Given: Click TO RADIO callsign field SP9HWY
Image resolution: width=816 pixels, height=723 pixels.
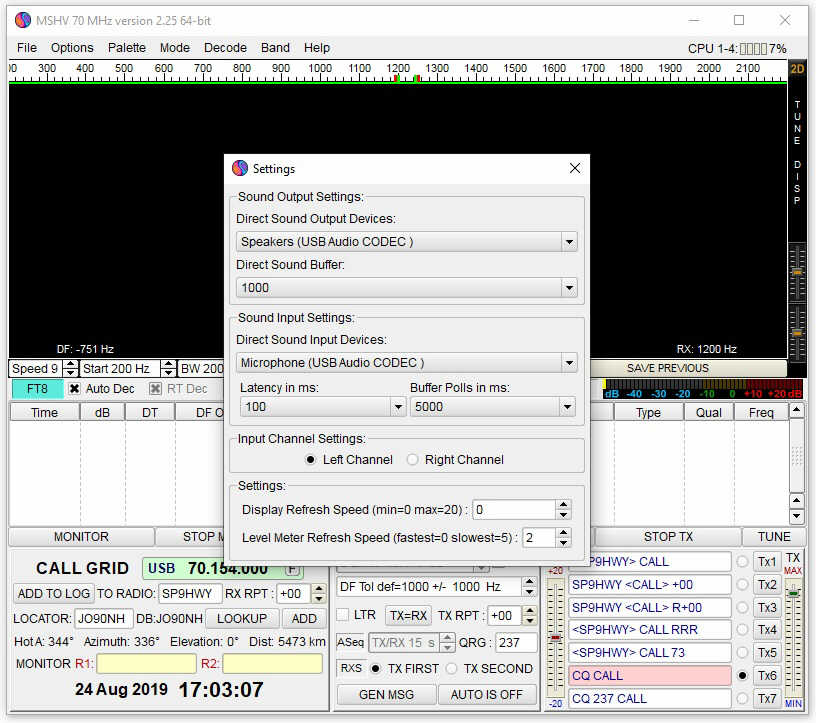Looking at the screenshot, I should pos(190,593).
